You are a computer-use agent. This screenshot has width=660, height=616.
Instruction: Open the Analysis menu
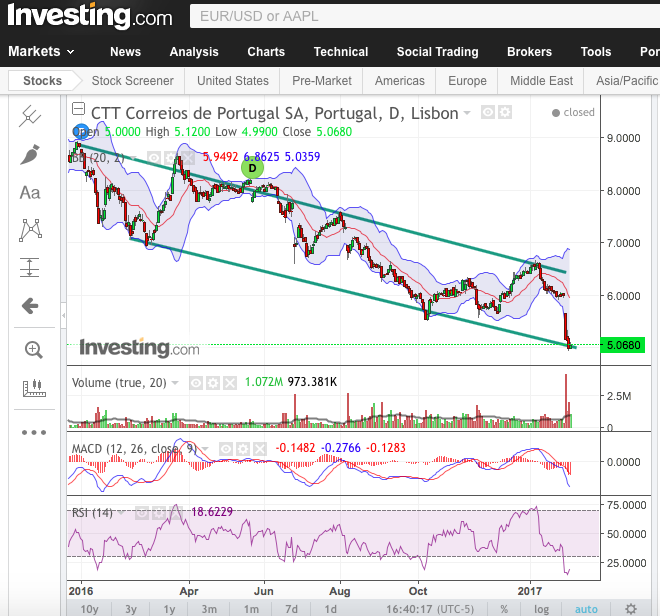point(194,52)
